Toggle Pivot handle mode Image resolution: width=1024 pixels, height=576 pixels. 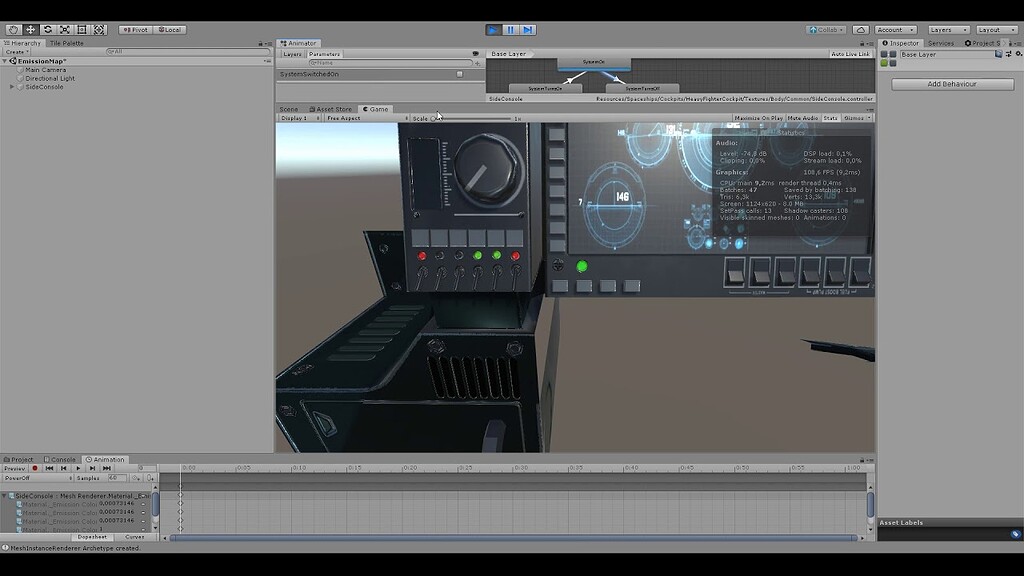click(x=137, y=29)
